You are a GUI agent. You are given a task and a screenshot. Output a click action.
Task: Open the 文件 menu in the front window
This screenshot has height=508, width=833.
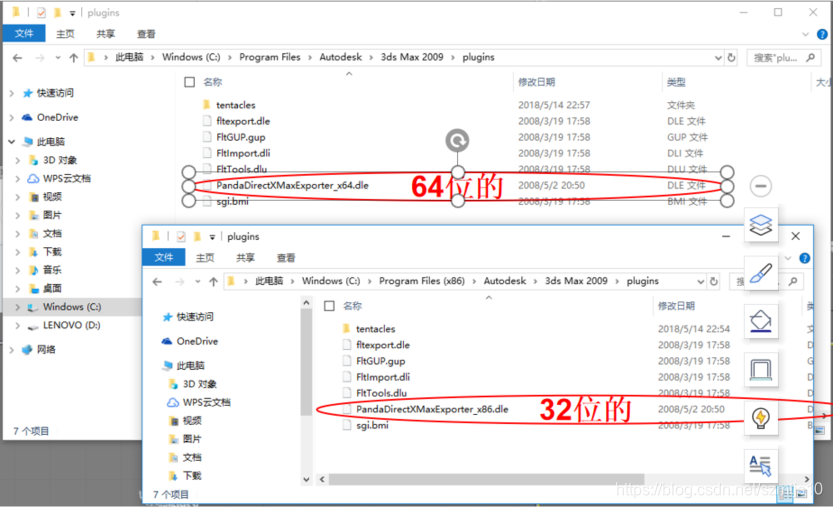coord(164,257)
